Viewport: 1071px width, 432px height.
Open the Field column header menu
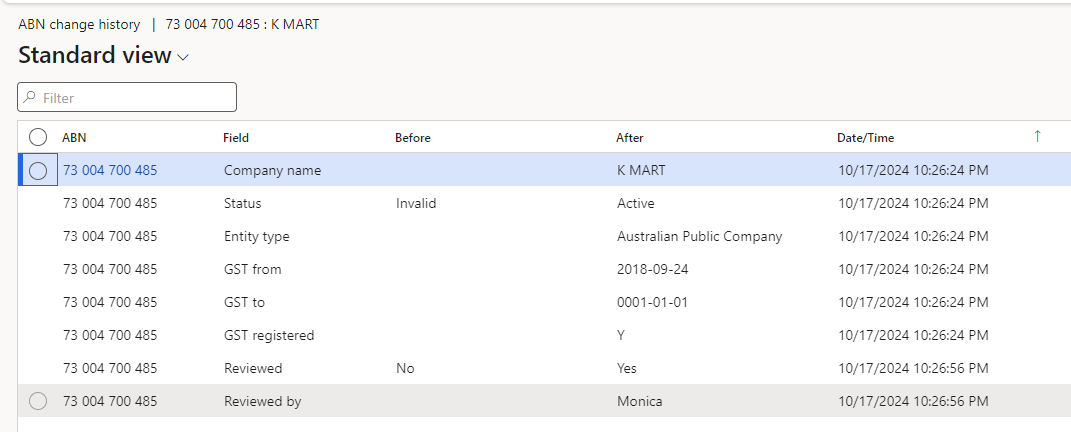[236, 138]
